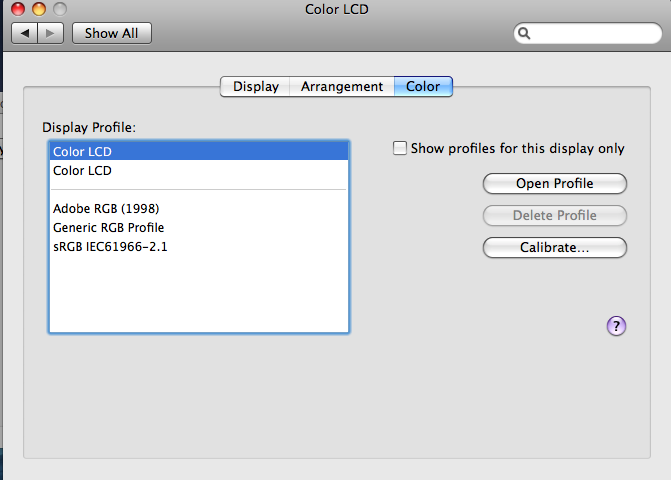
Task: Choose the Adobe RGB (1998) profile
Action: point(106,208)
